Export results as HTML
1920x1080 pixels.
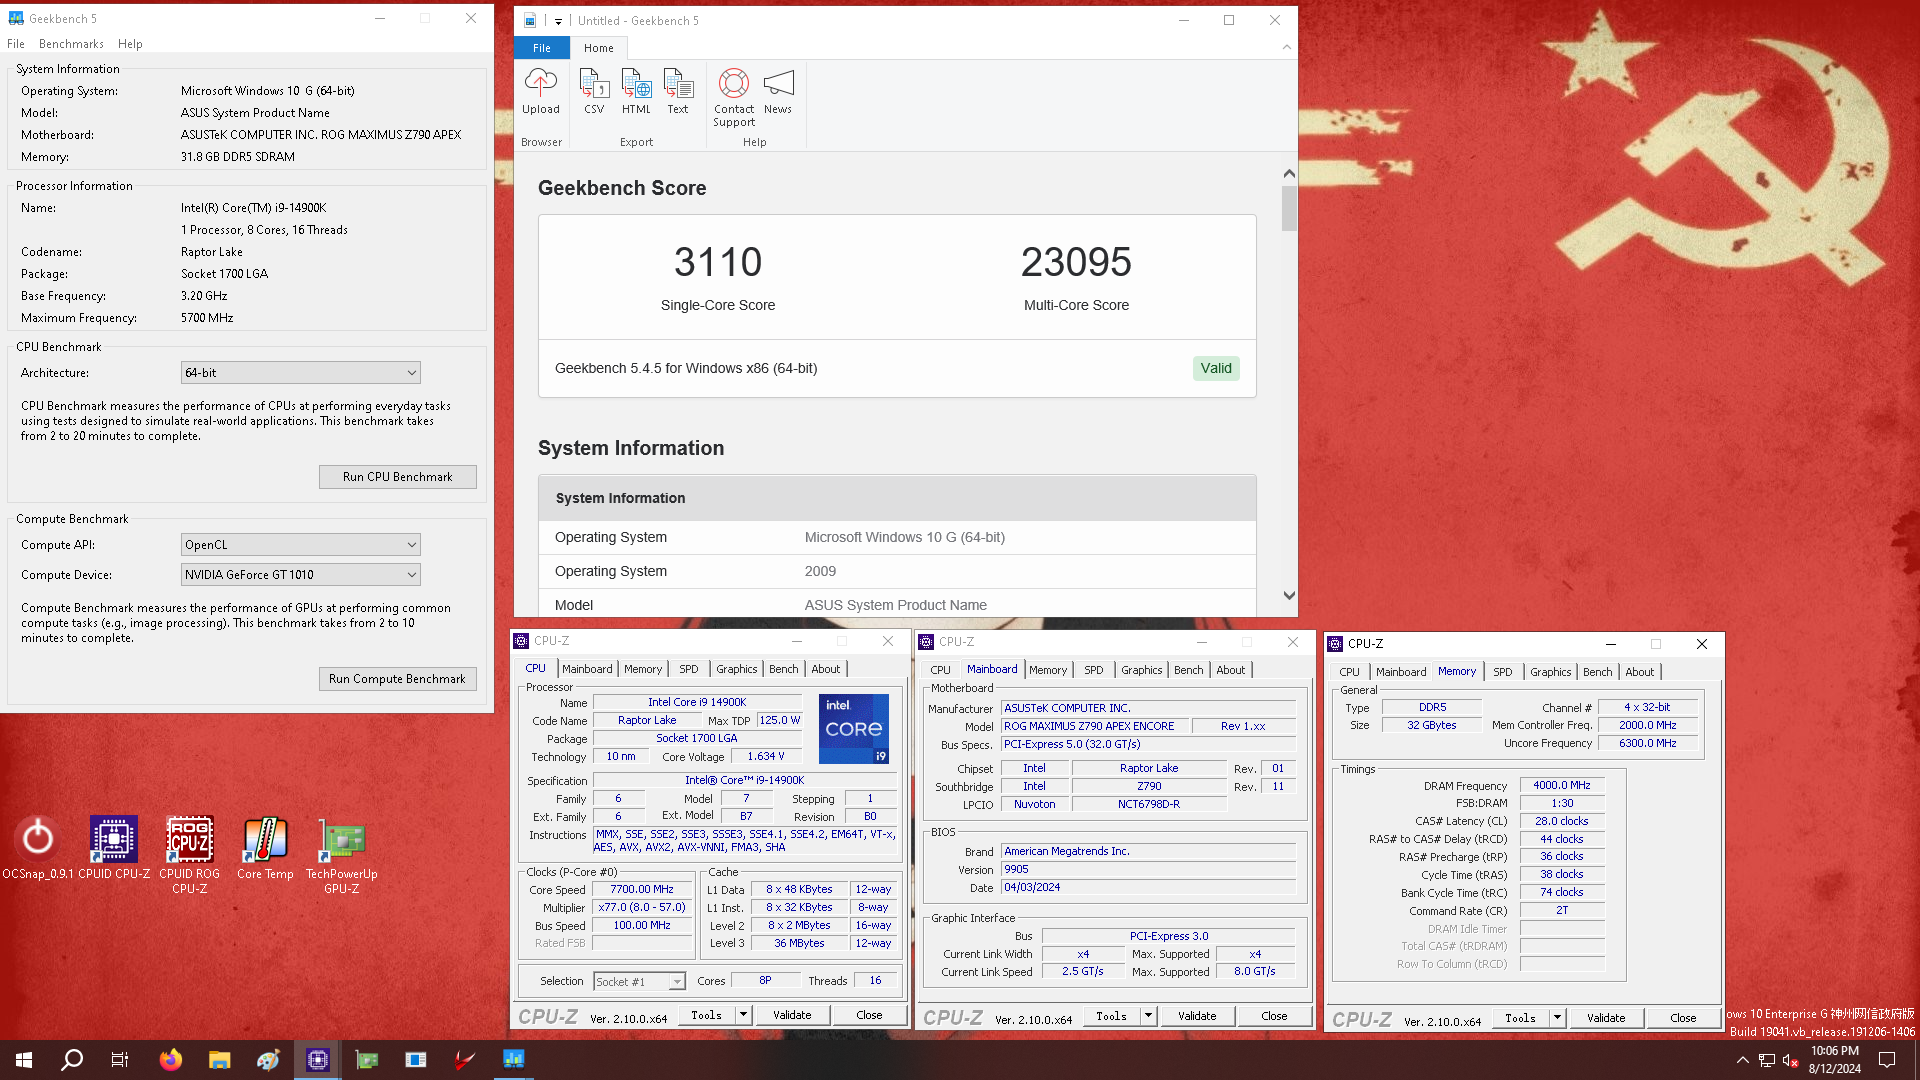pos(636,92)
